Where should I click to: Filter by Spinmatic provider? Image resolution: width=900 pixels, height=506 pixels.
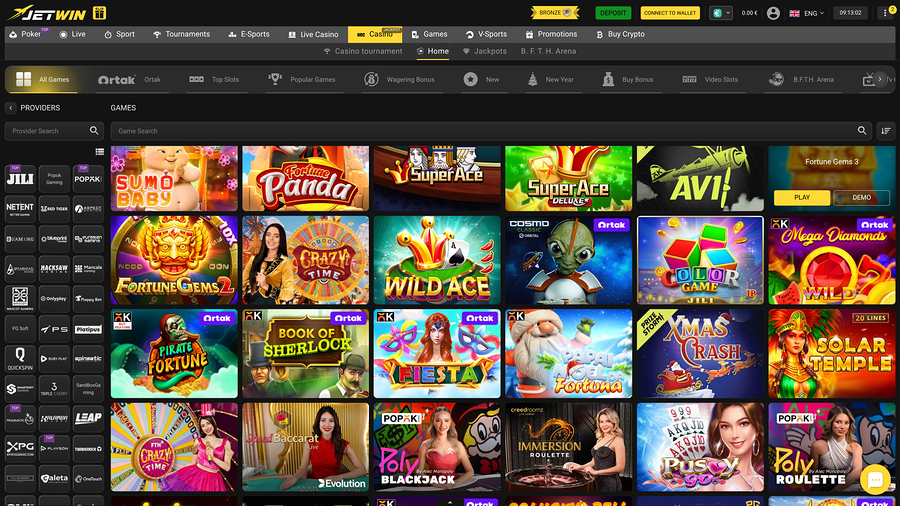click(x=88, y=359)
